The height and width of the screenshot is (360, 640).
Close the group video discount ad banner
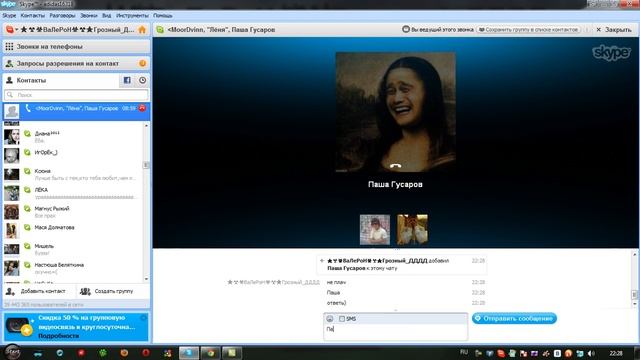(144, 318)
